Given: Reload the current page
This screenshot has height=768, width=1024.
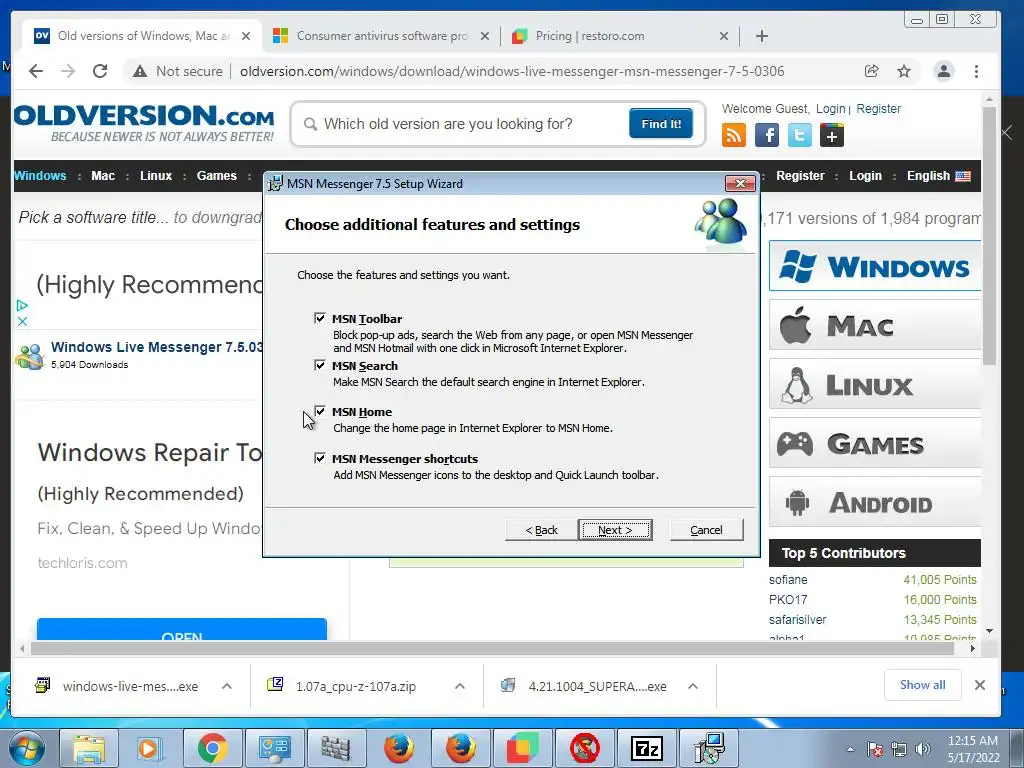Looking at the screenshot, I should tap(100, 71).
